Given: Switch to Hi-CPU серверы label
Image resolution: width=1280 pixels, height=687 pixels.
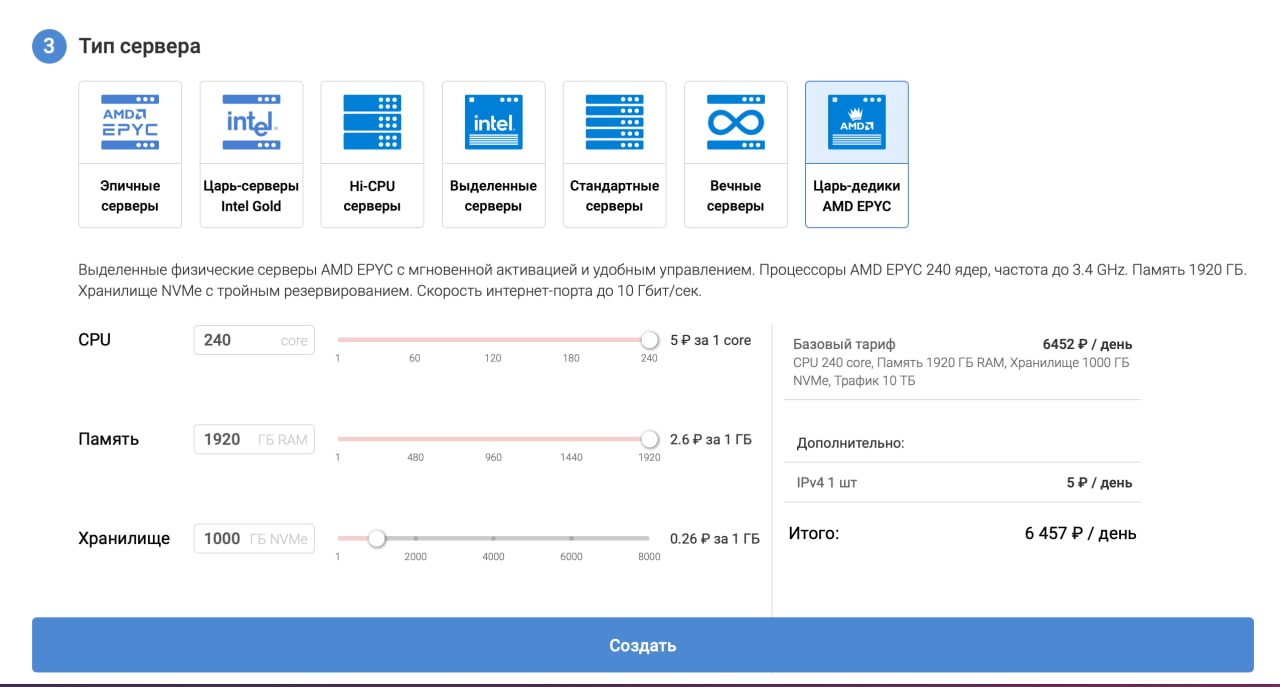Looking at the screenshot, I should click(x=372, y=196).
